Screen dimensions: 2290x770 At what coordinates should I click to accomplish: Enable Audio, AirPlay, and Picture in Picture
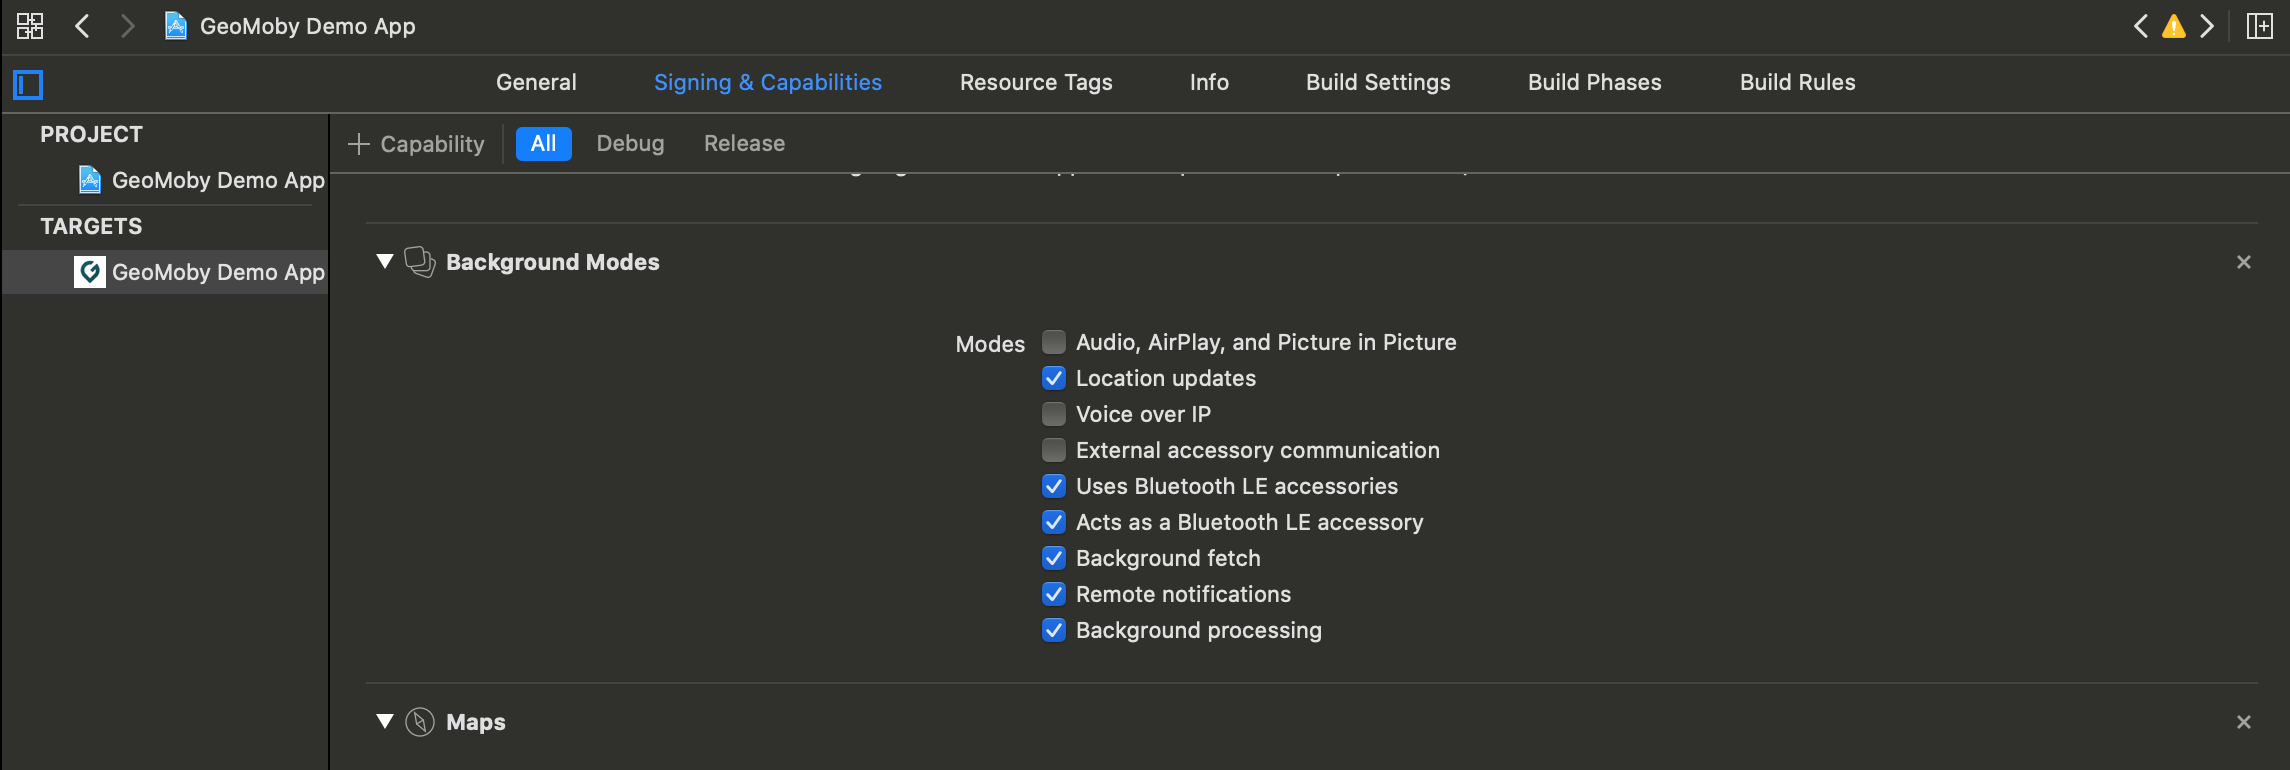(1054, 342)
